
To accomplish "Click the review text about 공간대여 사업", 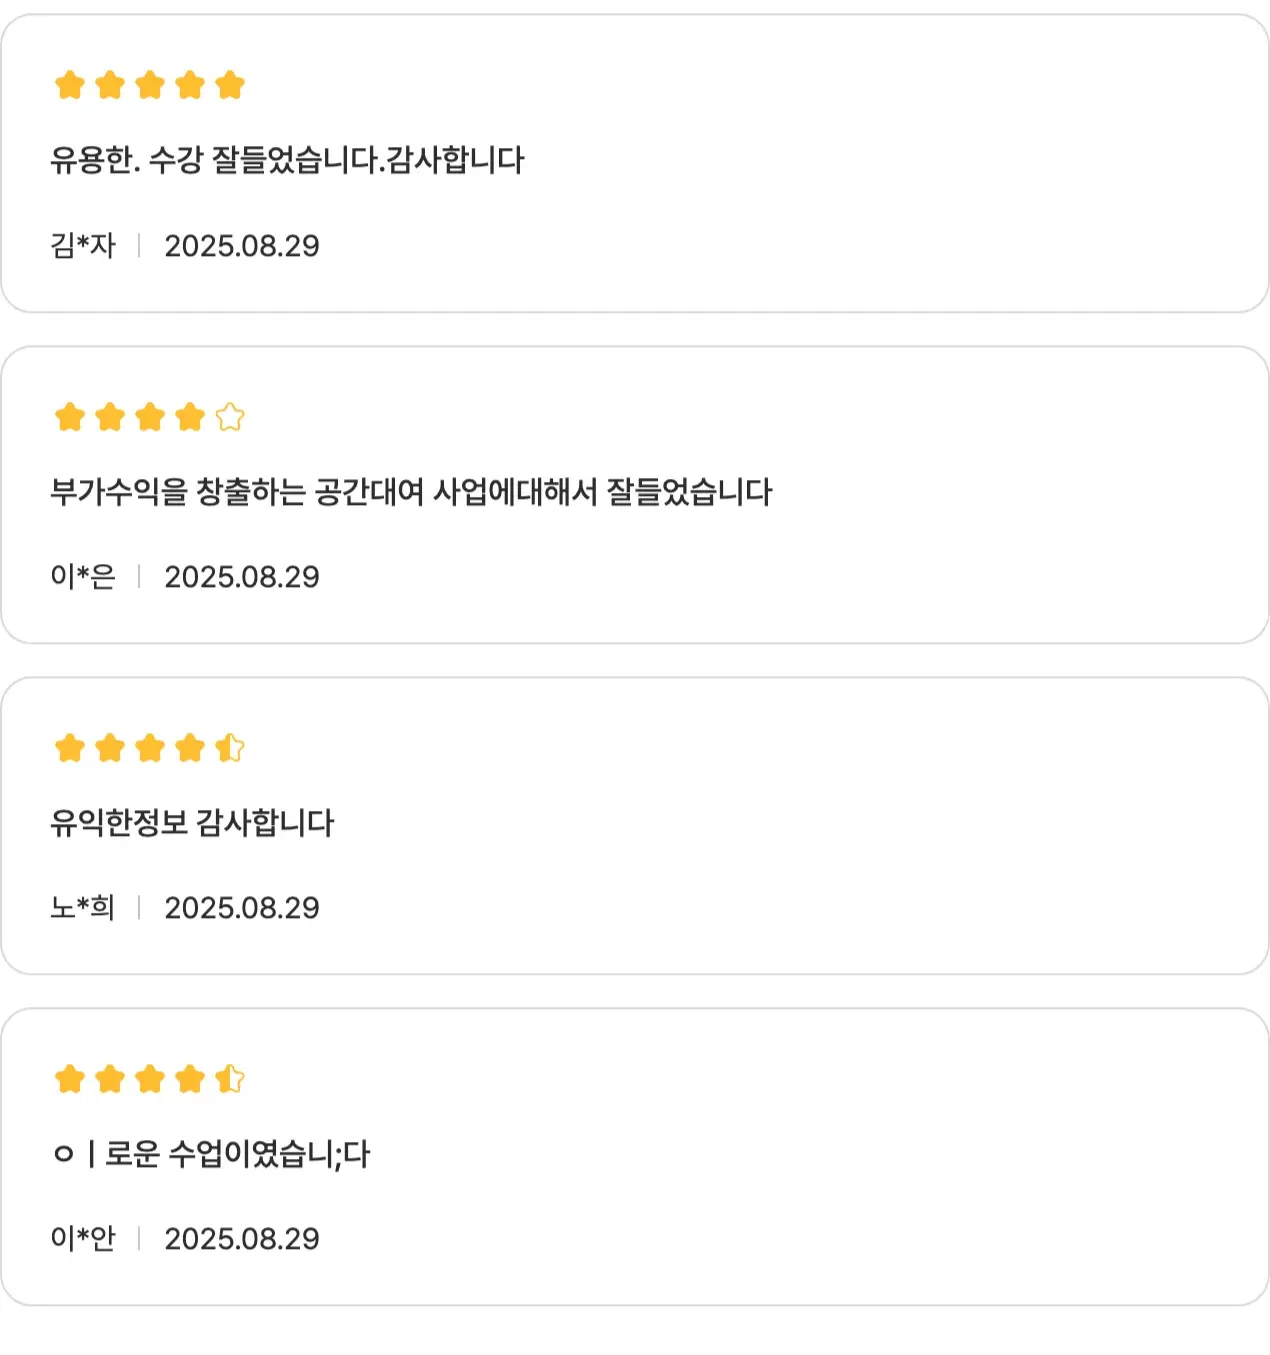I will tap(411, 492).
